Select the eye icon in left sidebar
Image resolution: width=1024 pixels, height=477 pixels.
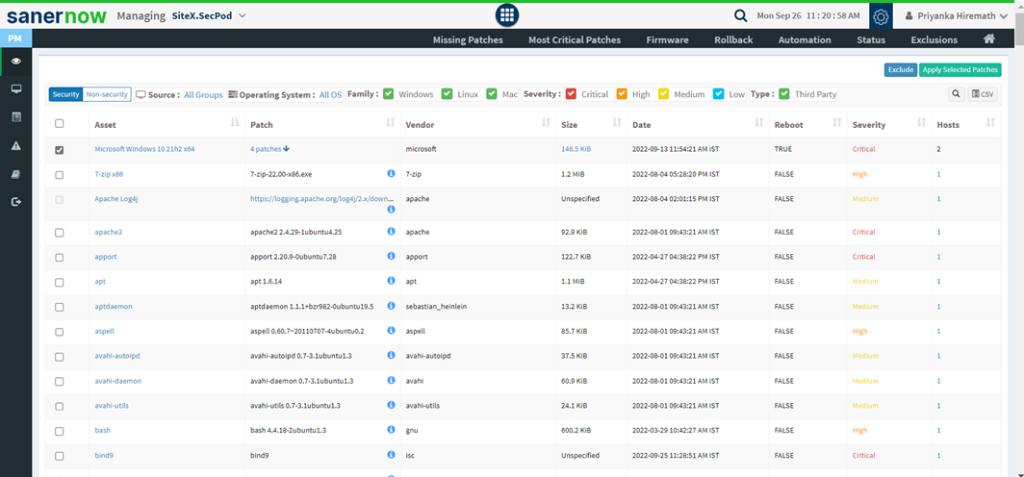click(16, 62)
